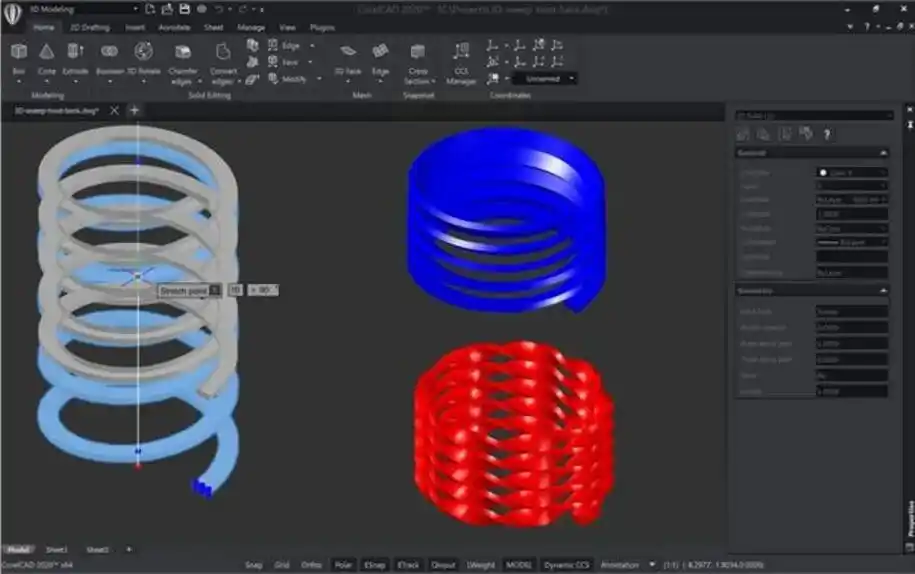Toggle Ortho mode in status bar
This screenshot has height=574, width=915.
click(311, 565)
